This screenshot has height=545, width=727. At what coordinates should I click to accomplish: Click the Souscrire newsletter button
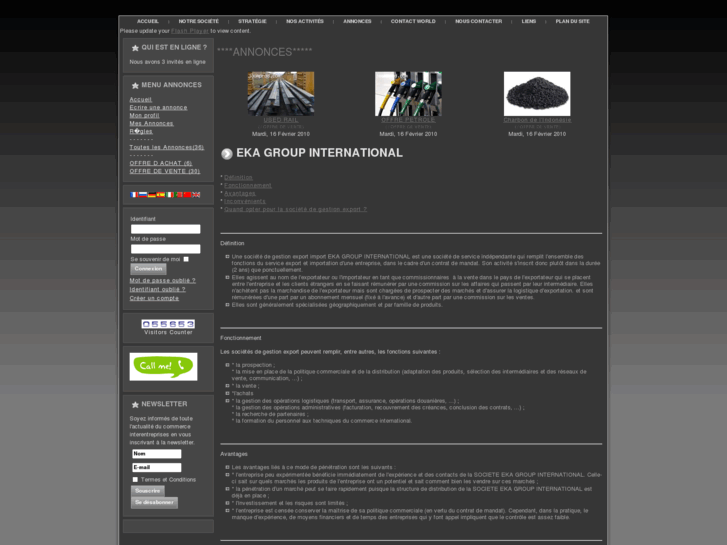tap(147, 491)
